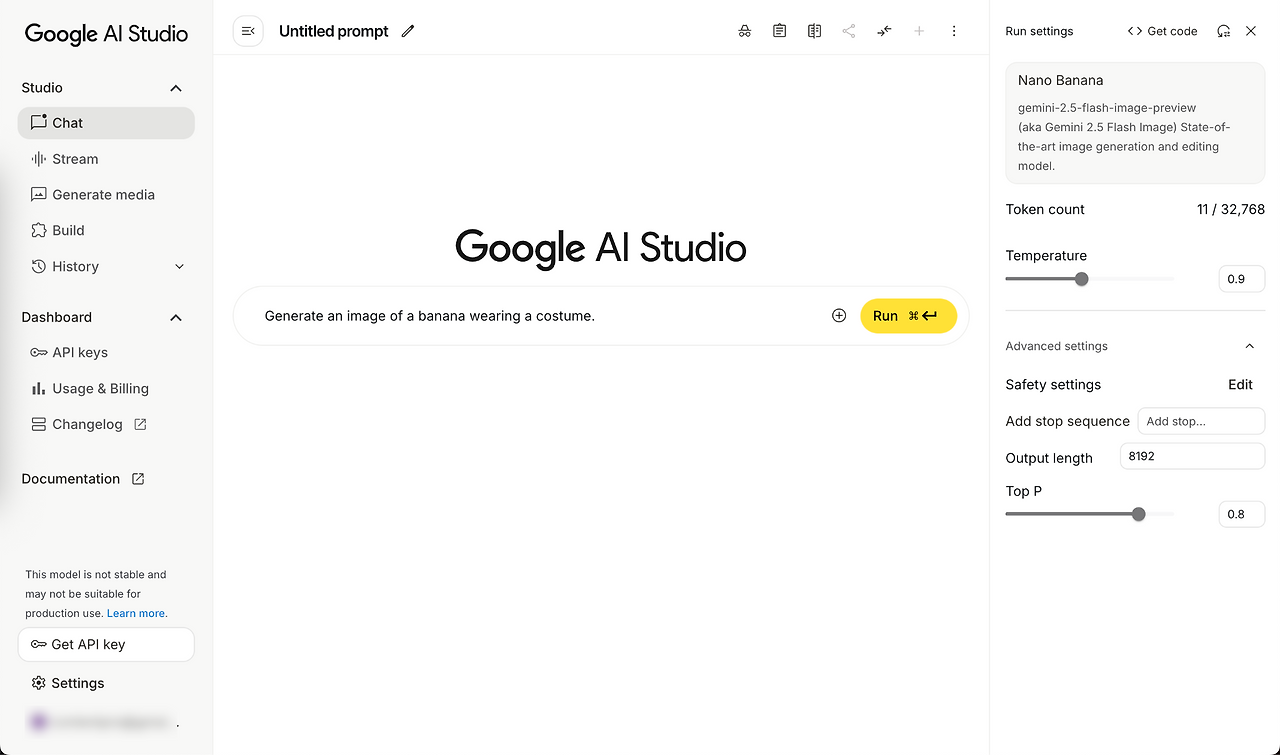Click the Temperature value field showing 0.9
Image resolution: width=1280 pixels, height=755 pixels.
coord(1242,279)
